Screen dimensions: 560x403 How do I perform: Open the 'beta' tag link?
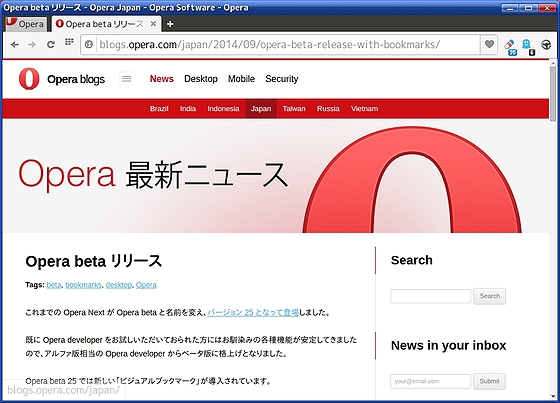[54, 285]
